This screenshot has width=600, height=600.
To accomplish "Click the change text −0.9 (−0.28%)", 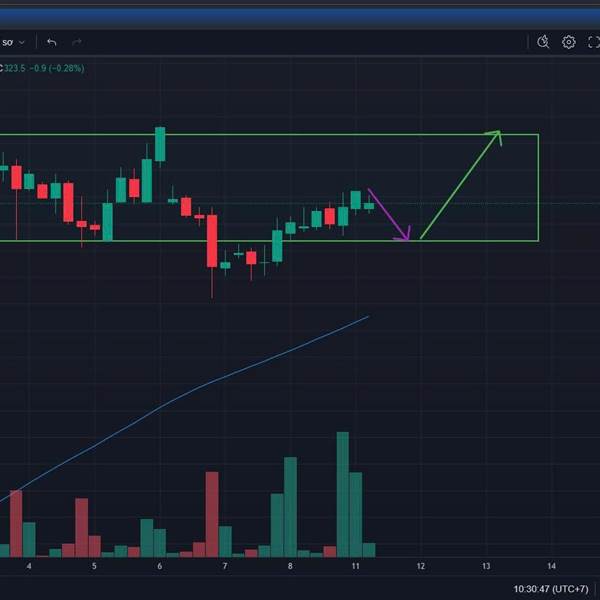I will coord(57,68).
